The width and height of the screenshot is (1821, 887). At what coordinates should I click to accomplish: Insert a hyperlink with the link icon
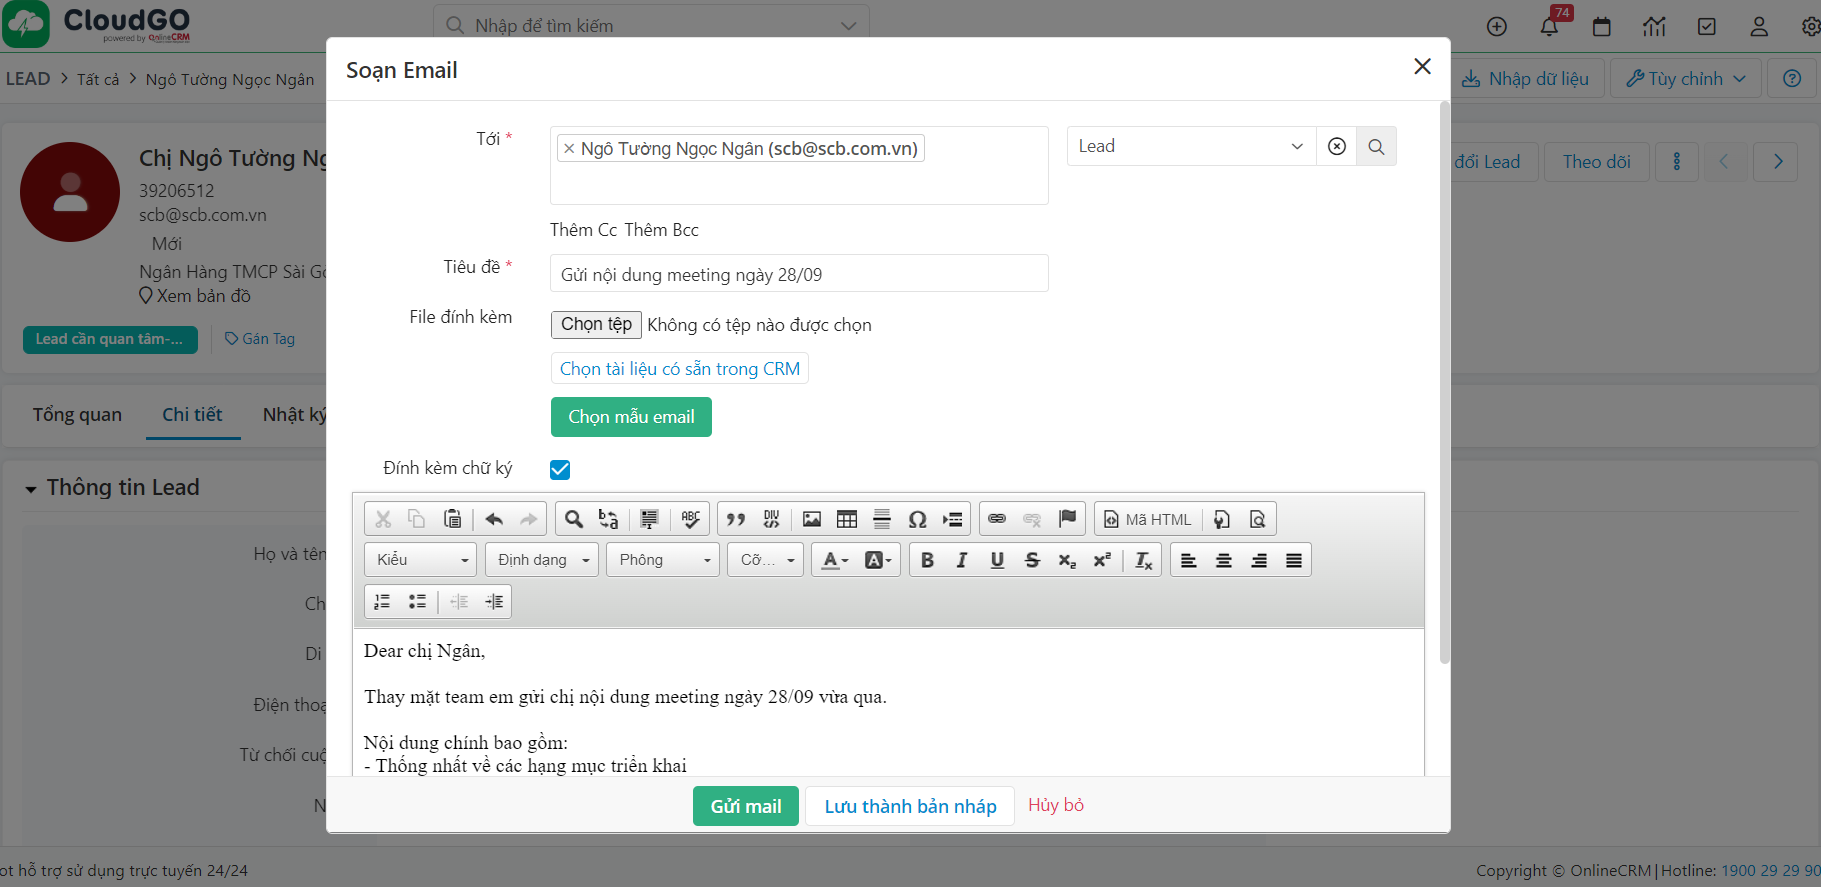(997, 519)
